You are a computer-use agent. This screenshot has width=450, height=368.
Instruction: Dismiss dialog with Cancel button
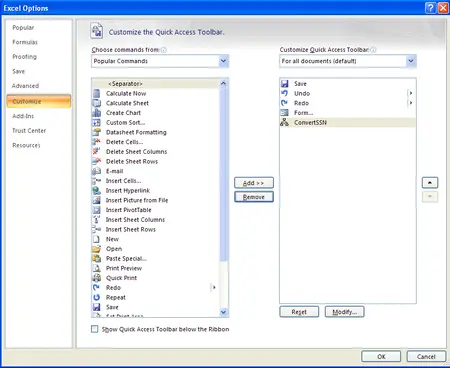426,356
